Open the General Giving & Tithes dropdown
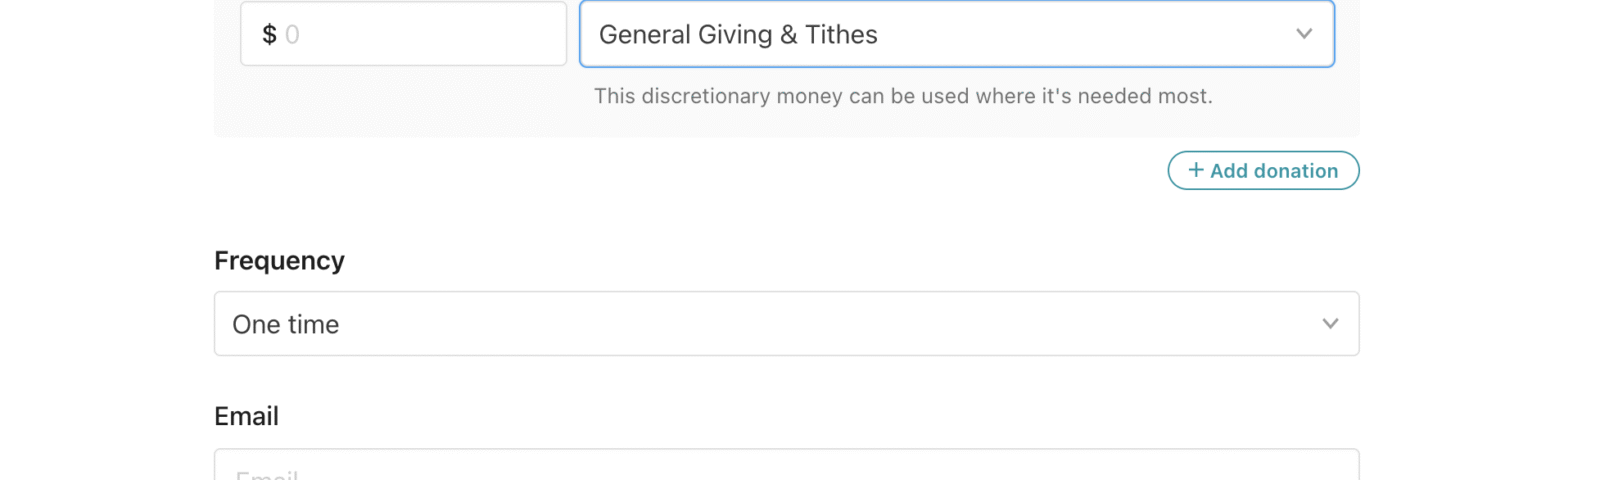Image resolution: width=1600 pixels, height=480 pixels. tap(955, 34)
